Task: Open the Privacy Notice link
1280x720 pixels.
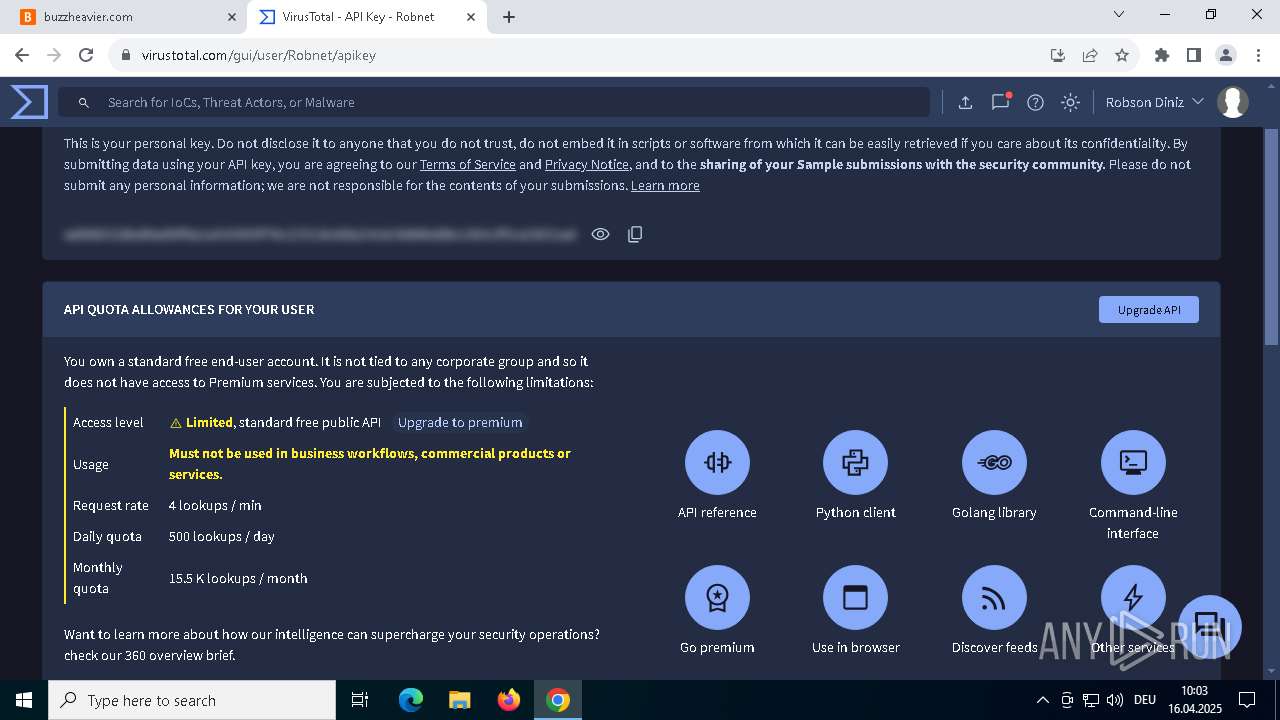Action: [x=587, y=164]
